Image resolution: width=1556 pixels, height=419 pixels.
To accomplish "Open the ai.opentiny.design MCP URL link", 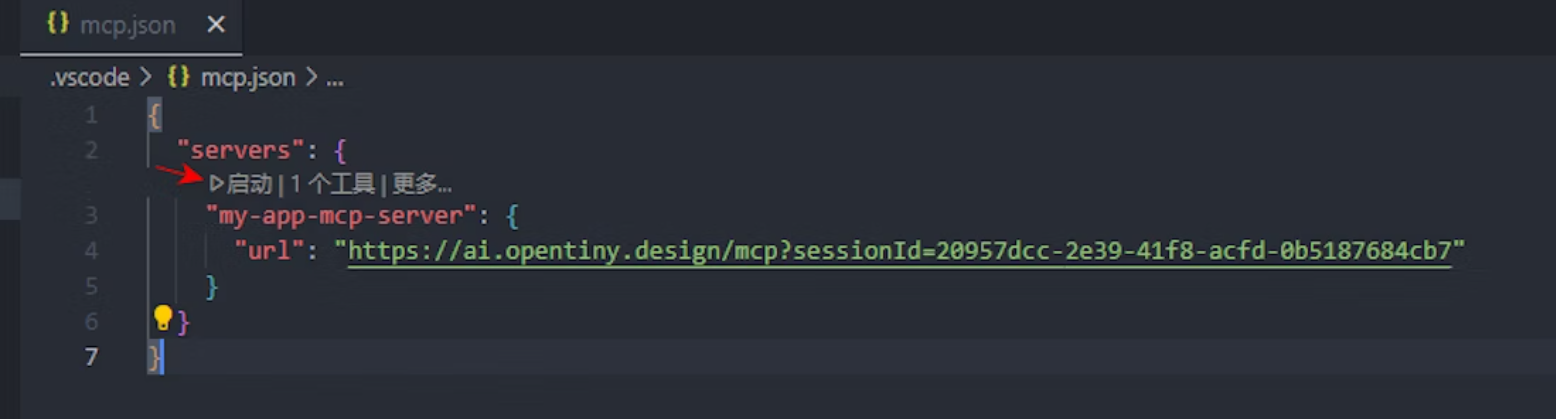I will point(899,251).
